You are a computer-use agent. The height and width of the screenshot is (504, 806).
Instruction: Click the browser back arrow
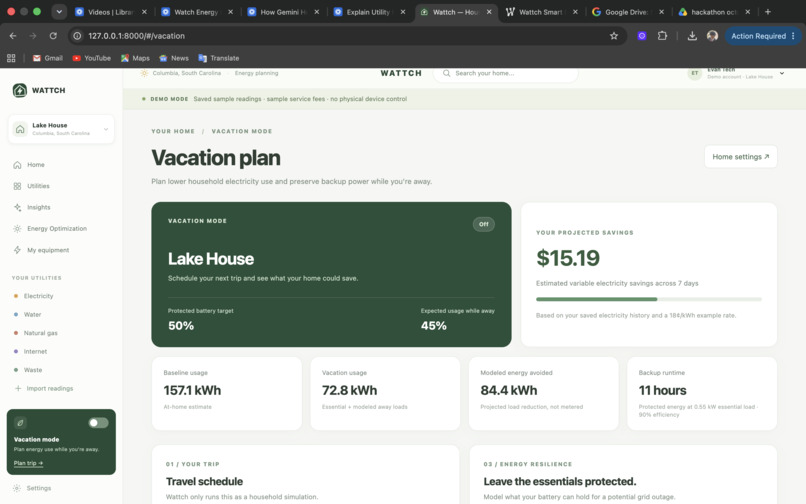tap(13, 36)
